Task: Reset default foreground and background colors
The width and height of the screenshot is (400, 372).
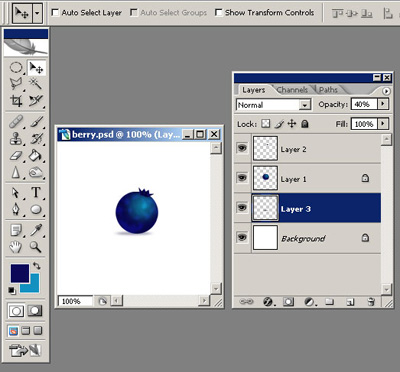Action: click(12, 290)
